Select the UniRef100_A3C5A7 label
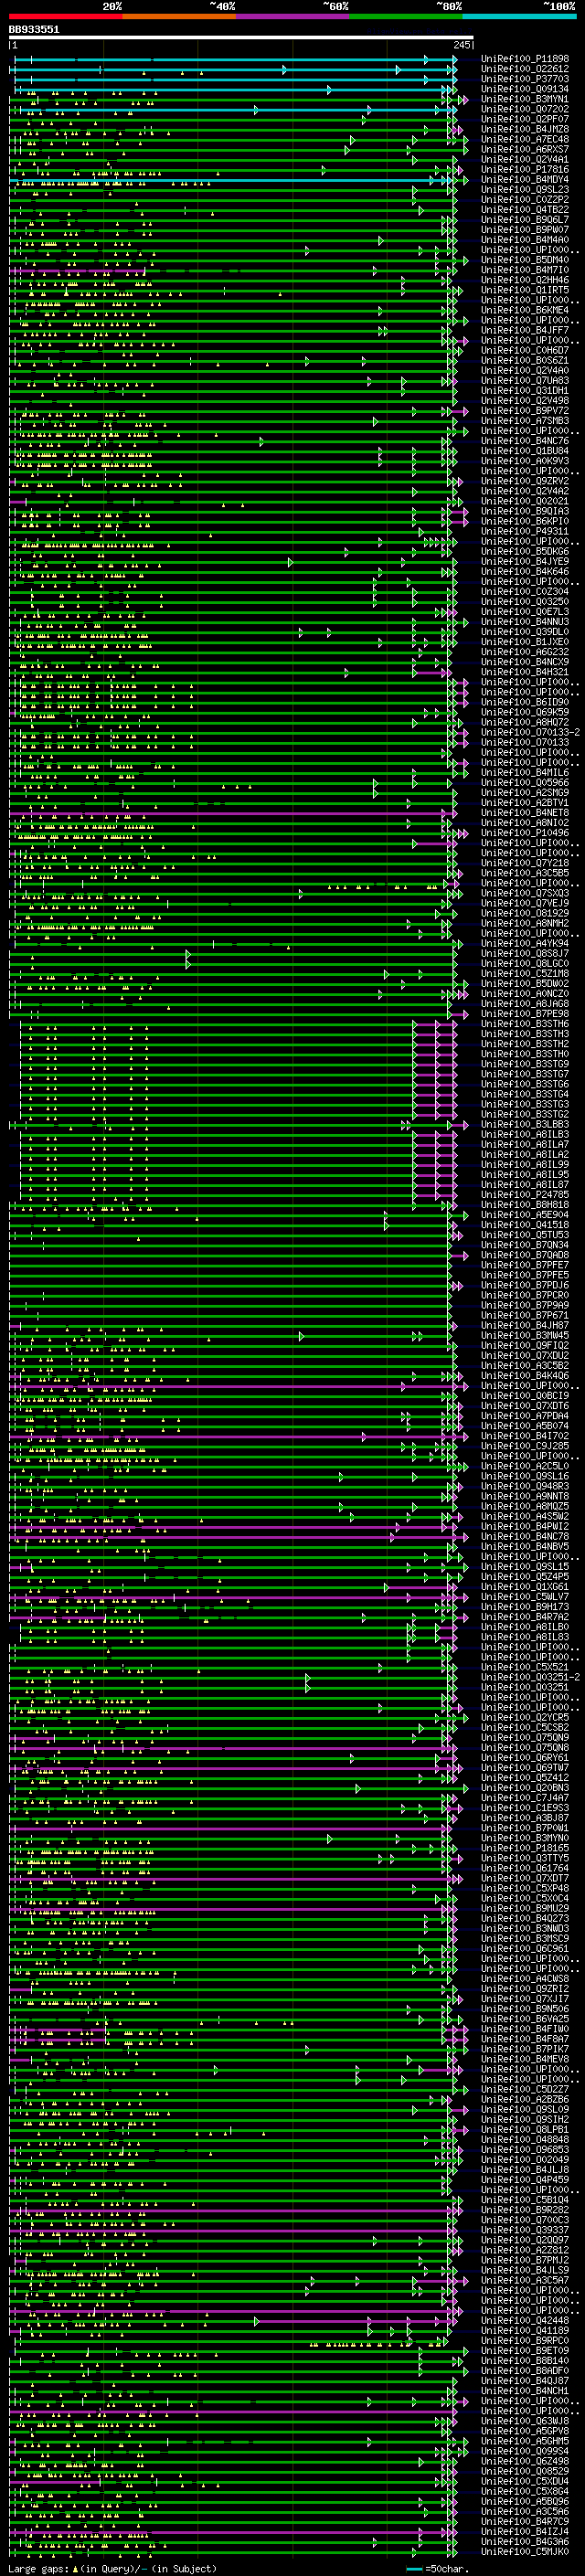 525,2280
